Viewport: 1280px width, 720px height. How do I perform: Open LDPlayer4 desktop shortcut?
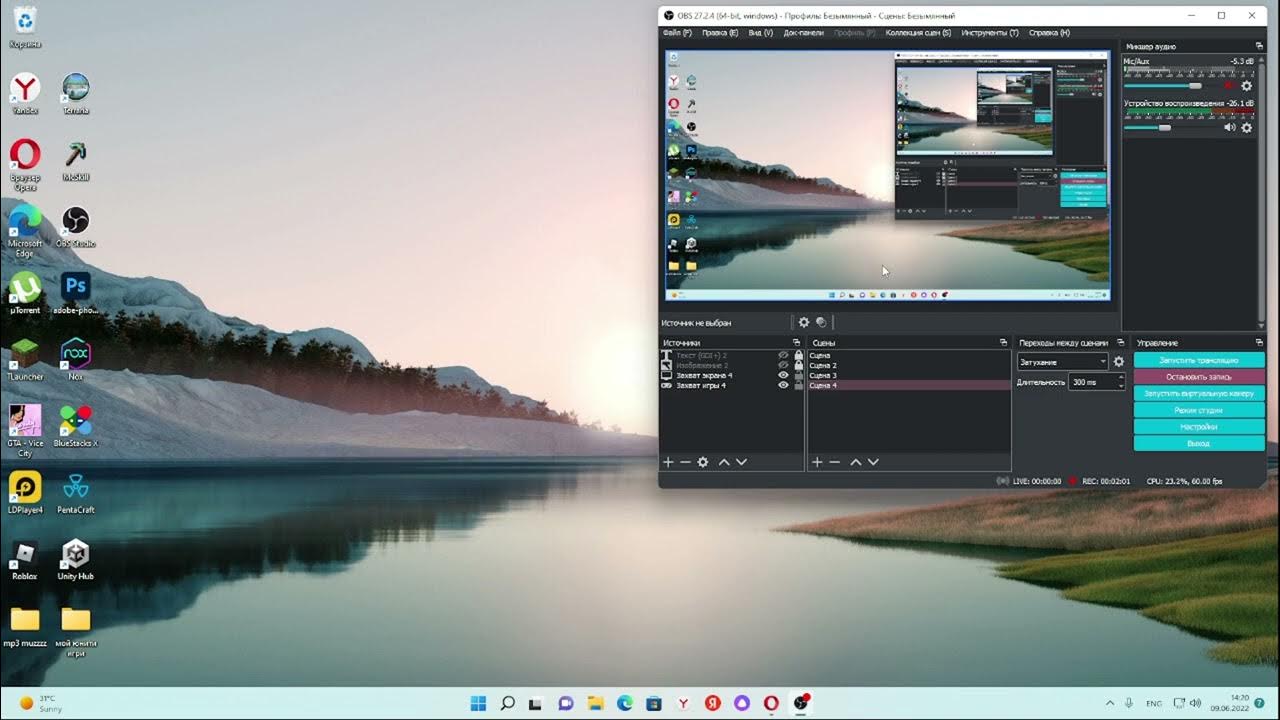click(25, 493)
